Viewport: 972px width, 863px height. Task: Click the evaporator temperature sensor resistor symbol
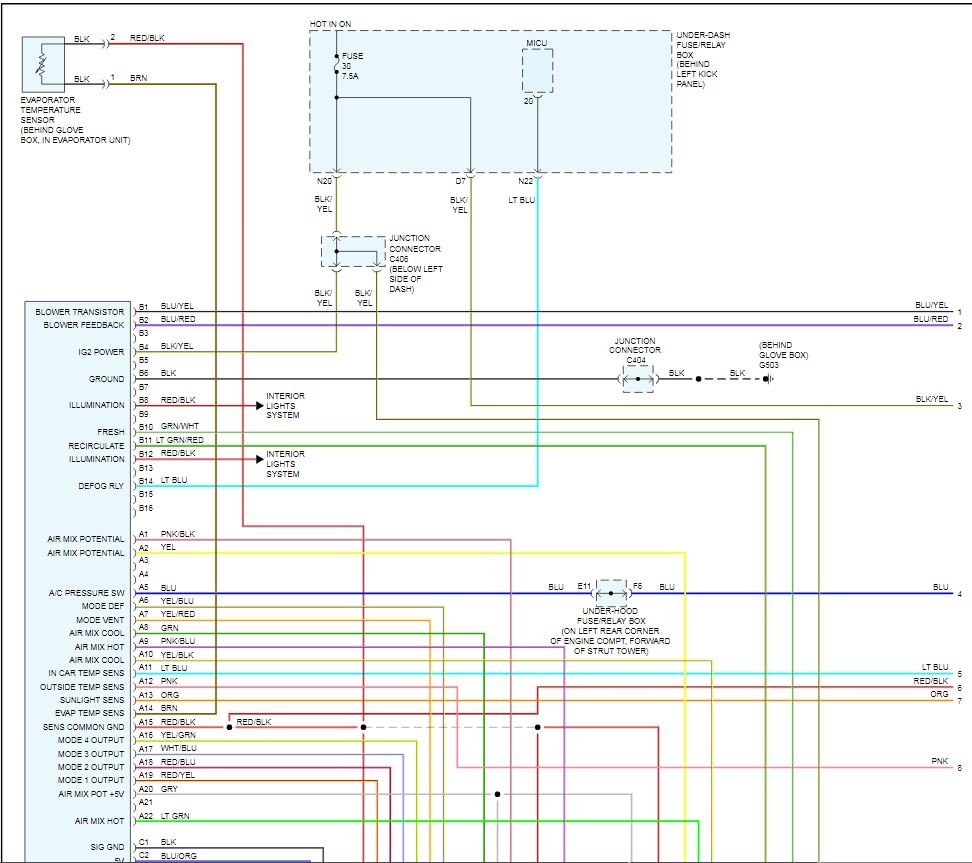(42, 63)
